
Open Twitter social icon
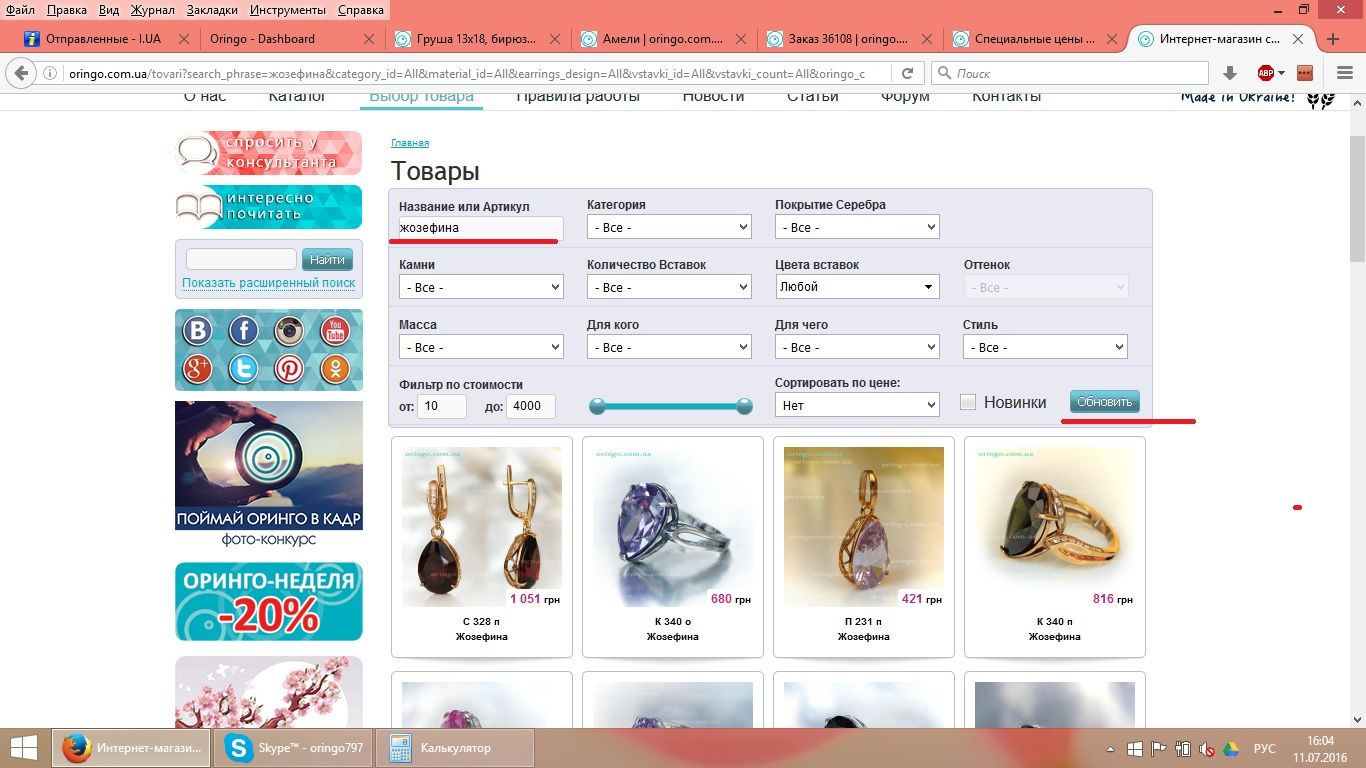coord(244,369)
